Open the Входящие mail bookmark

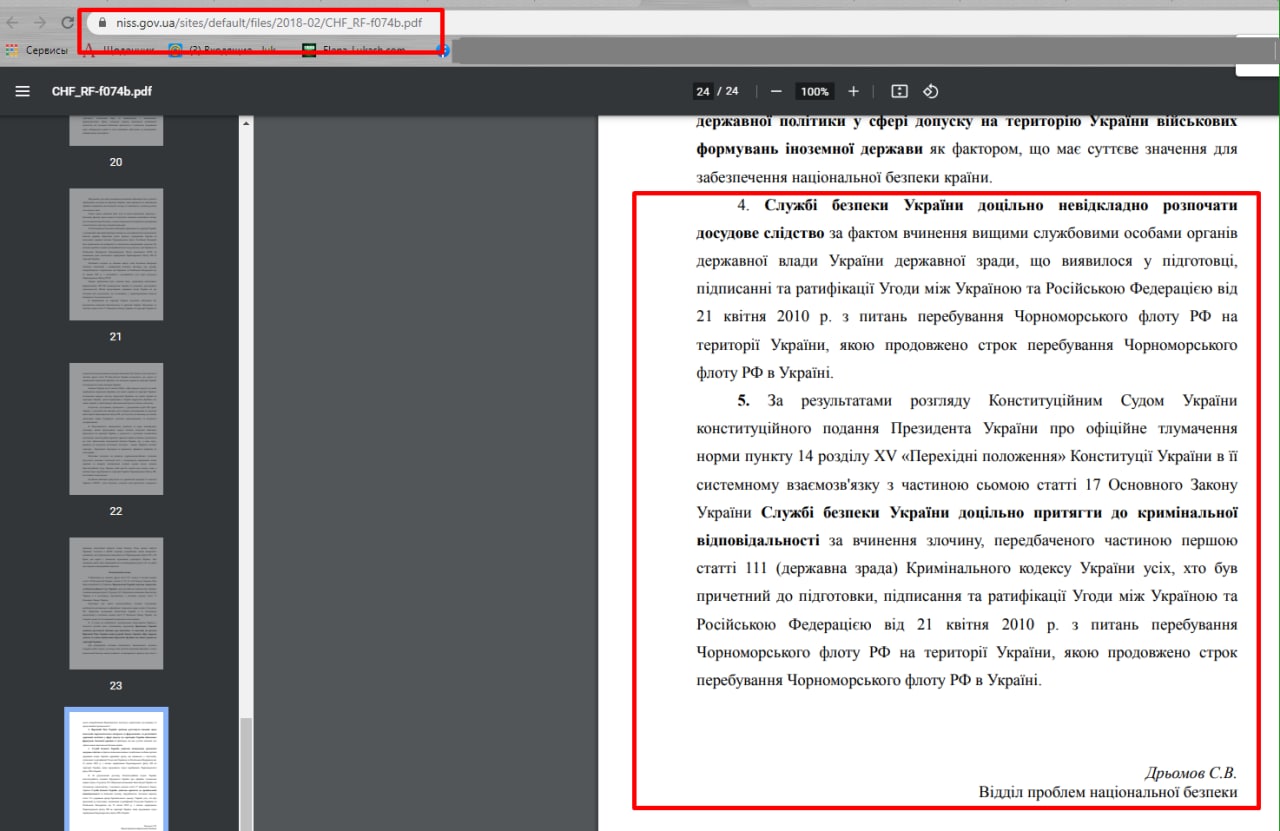[222, 49]
